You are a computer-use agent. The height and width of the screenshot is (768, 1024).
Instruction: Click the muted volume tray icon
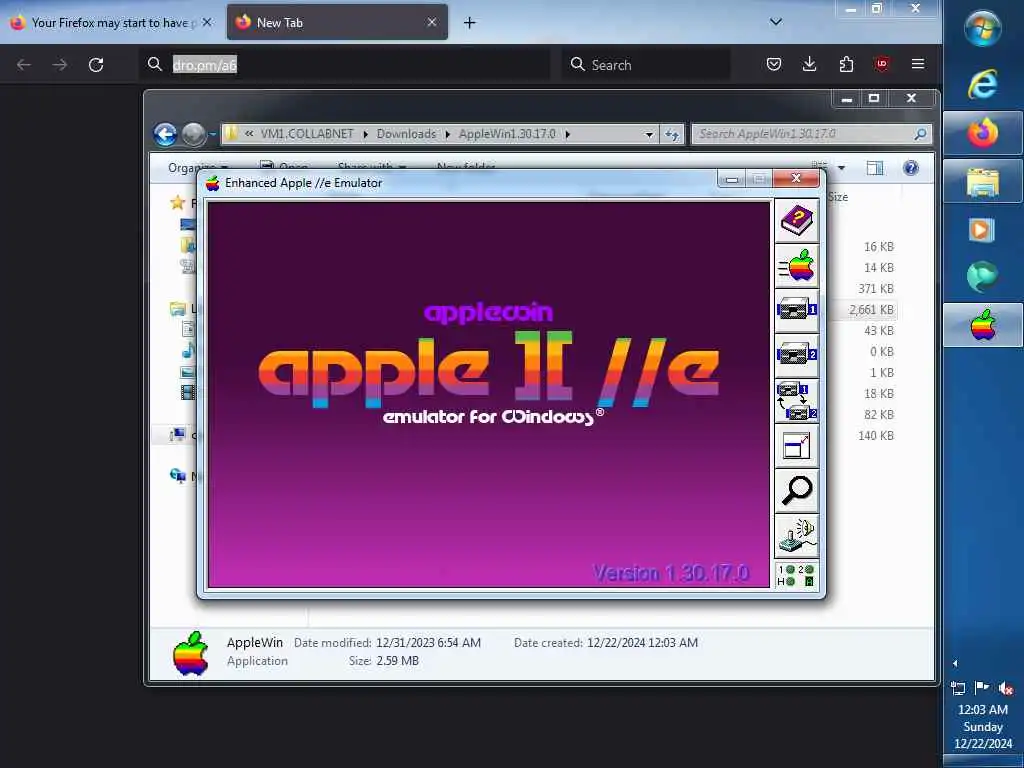(1006, 688)
